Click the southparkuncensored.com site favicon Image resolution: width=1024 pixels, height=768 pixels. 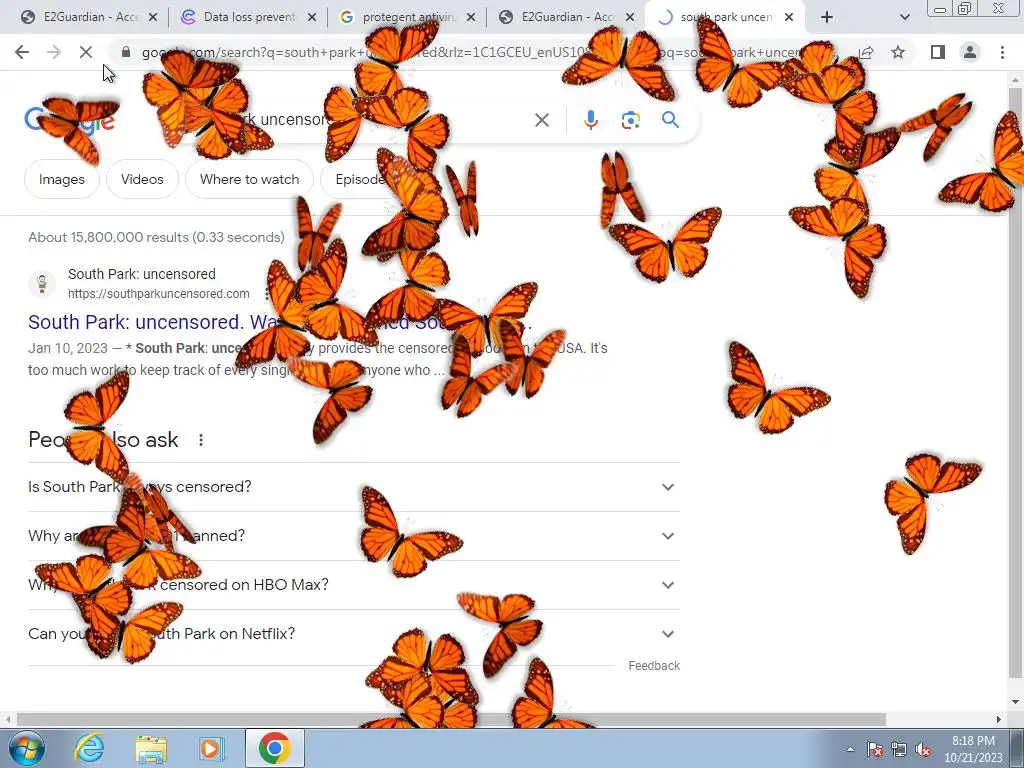pos(42,283)
